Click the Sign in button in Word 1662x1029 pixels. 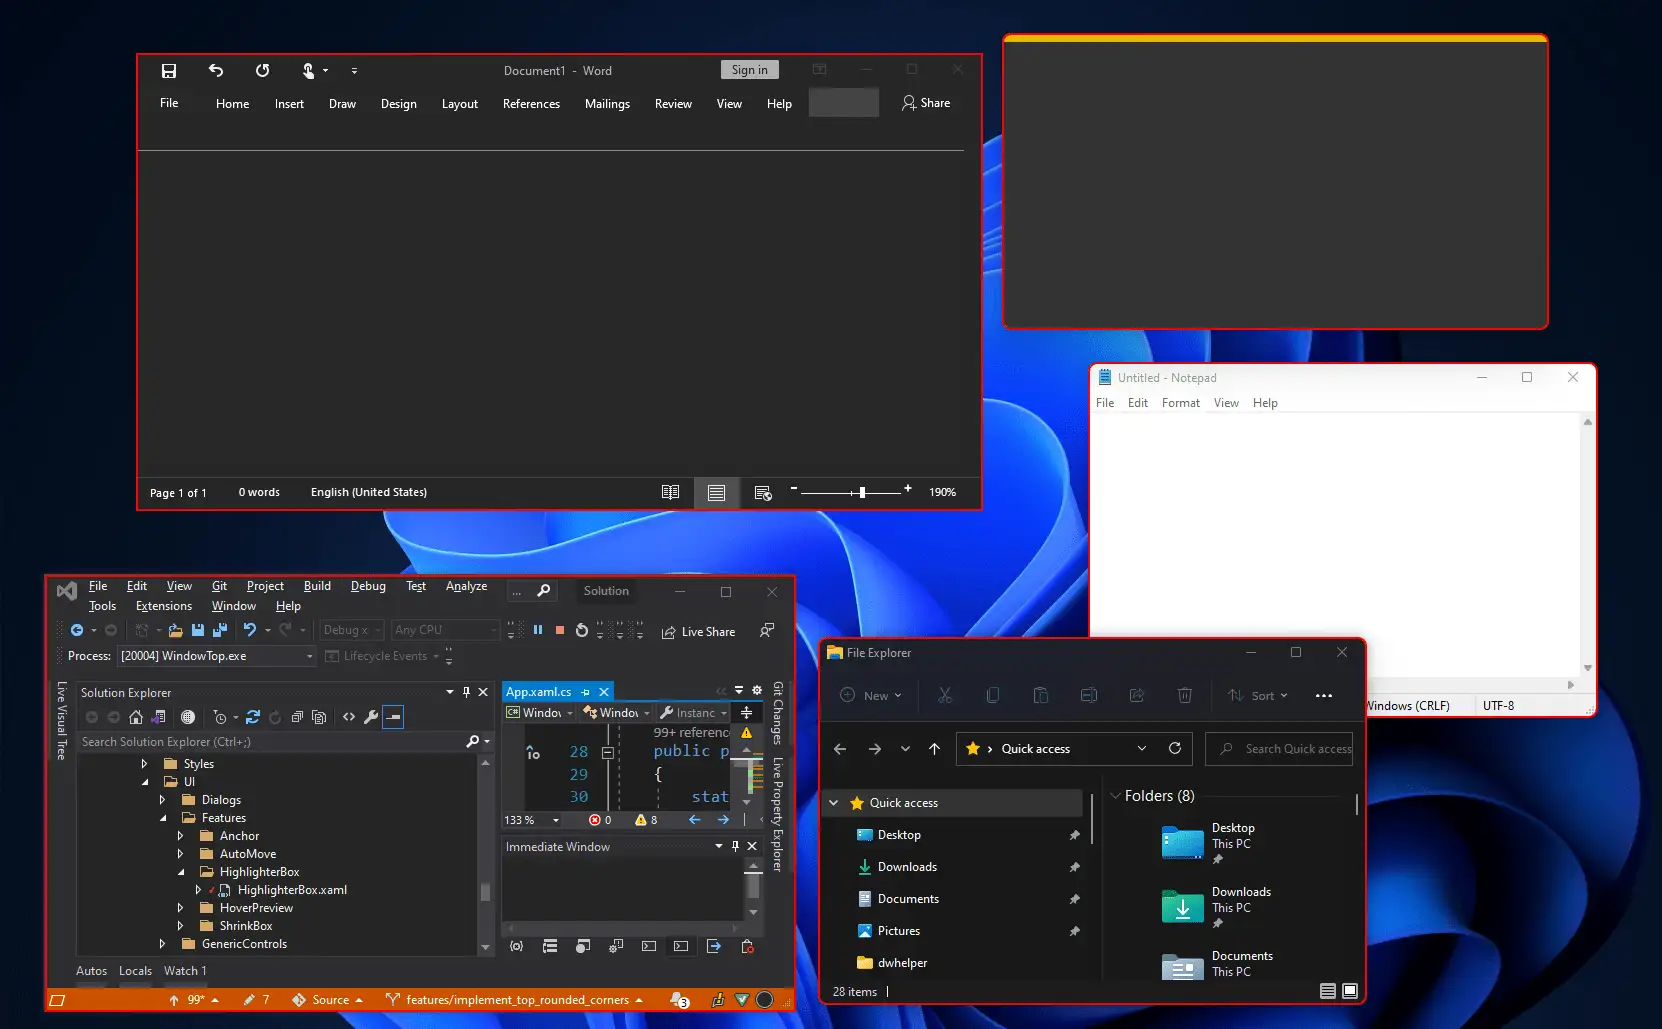coord(750,69)
